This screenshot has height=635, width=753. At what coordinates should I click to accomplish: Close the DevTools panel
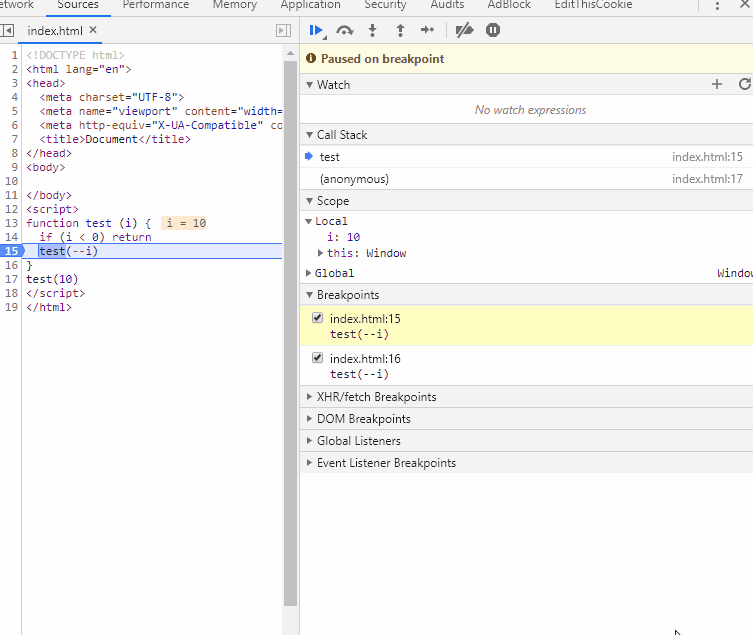(744, 5)
